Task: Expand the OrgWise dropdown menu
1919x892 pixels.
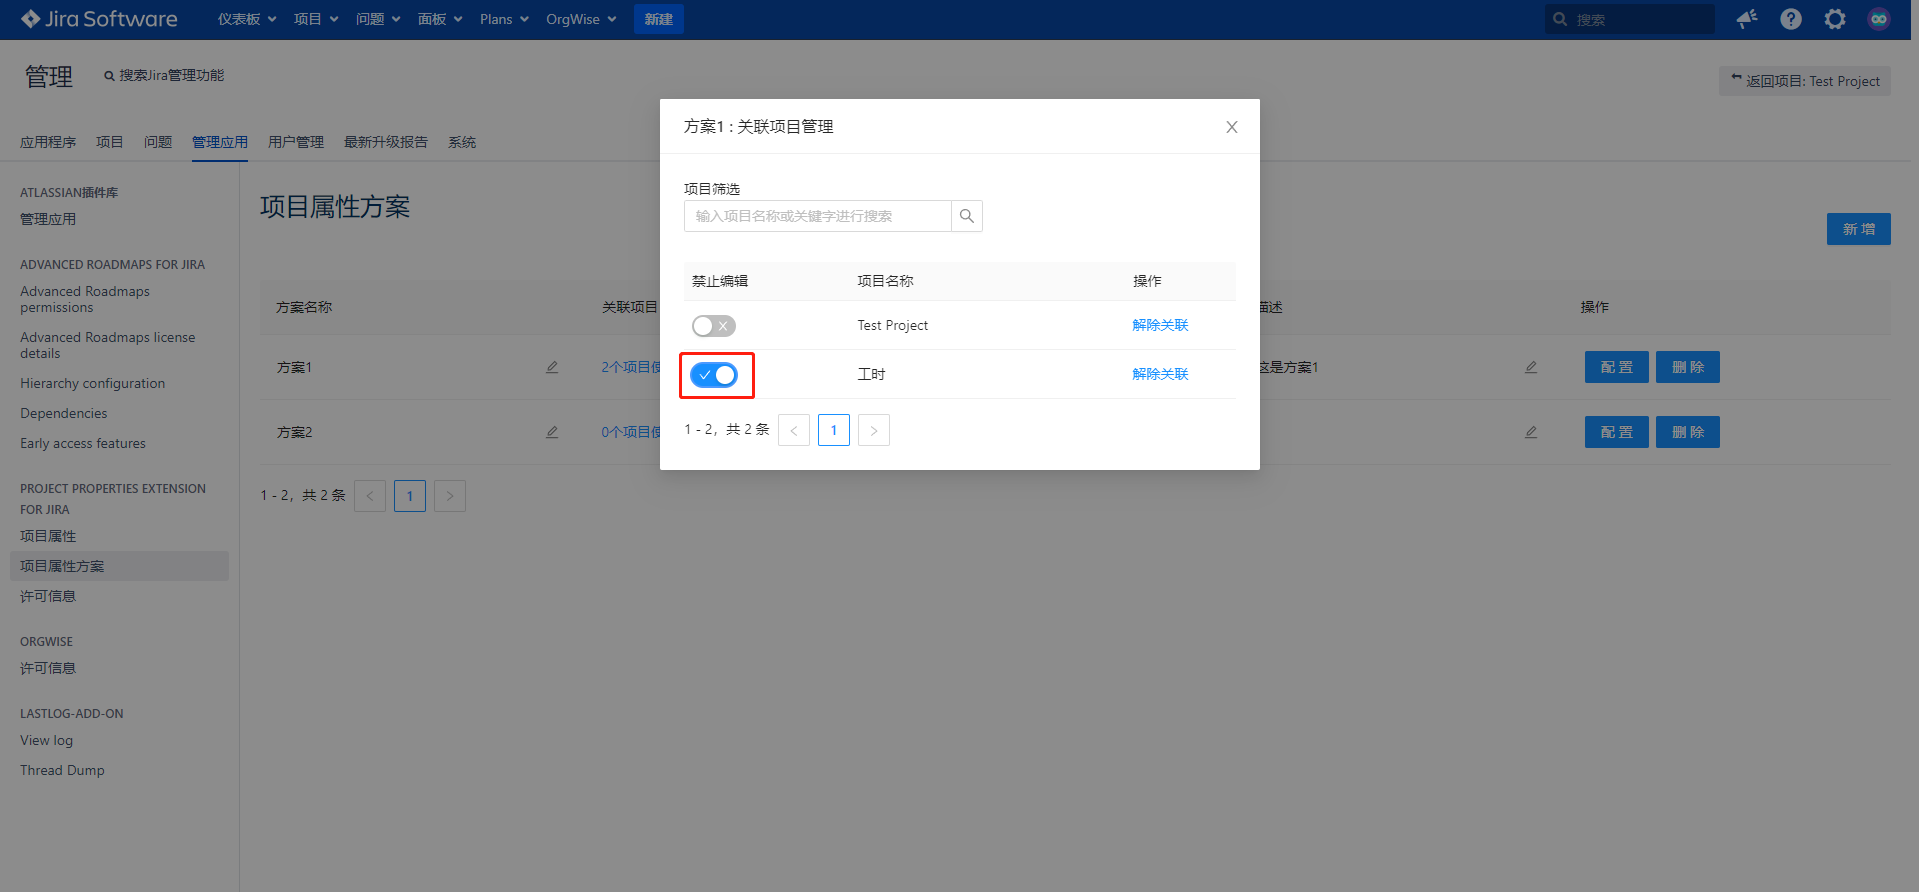Action: 580,20
